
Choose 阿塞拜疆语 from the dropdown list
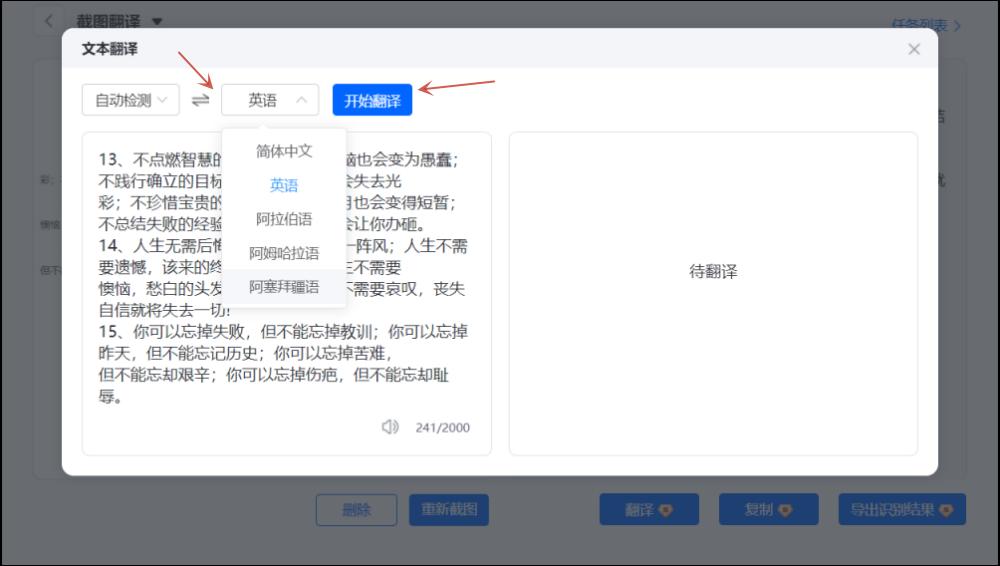click(x=284, y=287)
